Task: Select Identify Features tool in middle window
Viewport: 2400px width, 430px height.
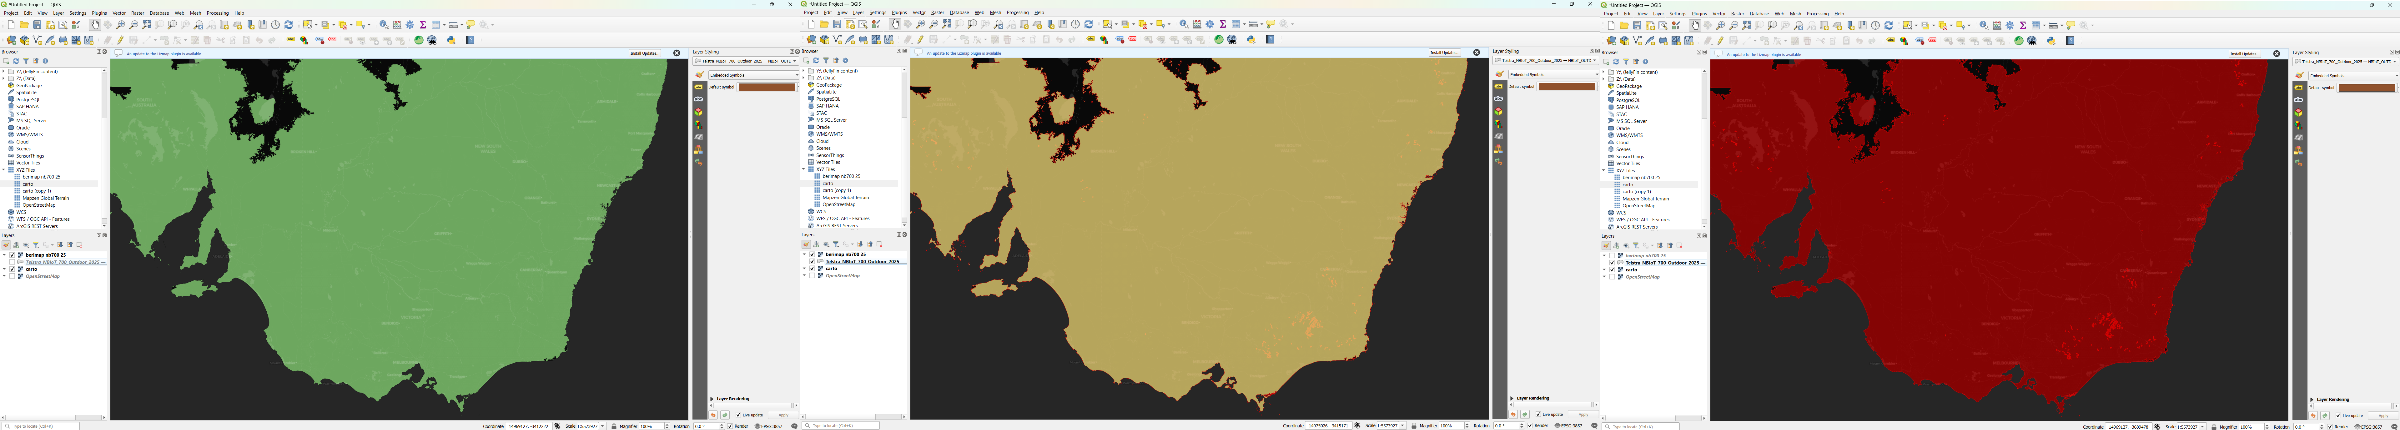Action: [1184, 25]
